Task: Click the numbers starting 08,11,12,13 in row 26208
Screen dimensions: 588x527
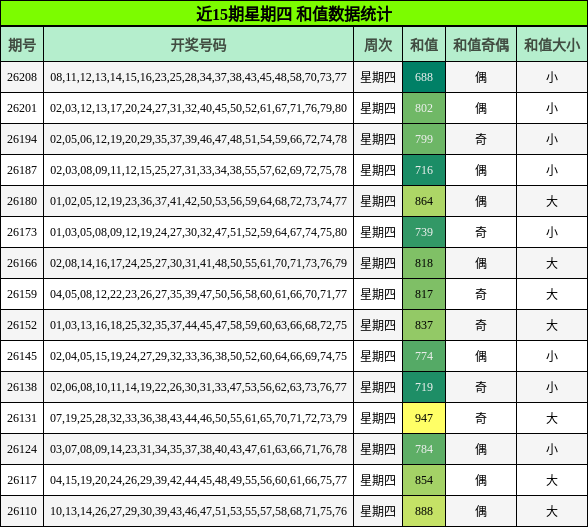Action: click(198, 77)
